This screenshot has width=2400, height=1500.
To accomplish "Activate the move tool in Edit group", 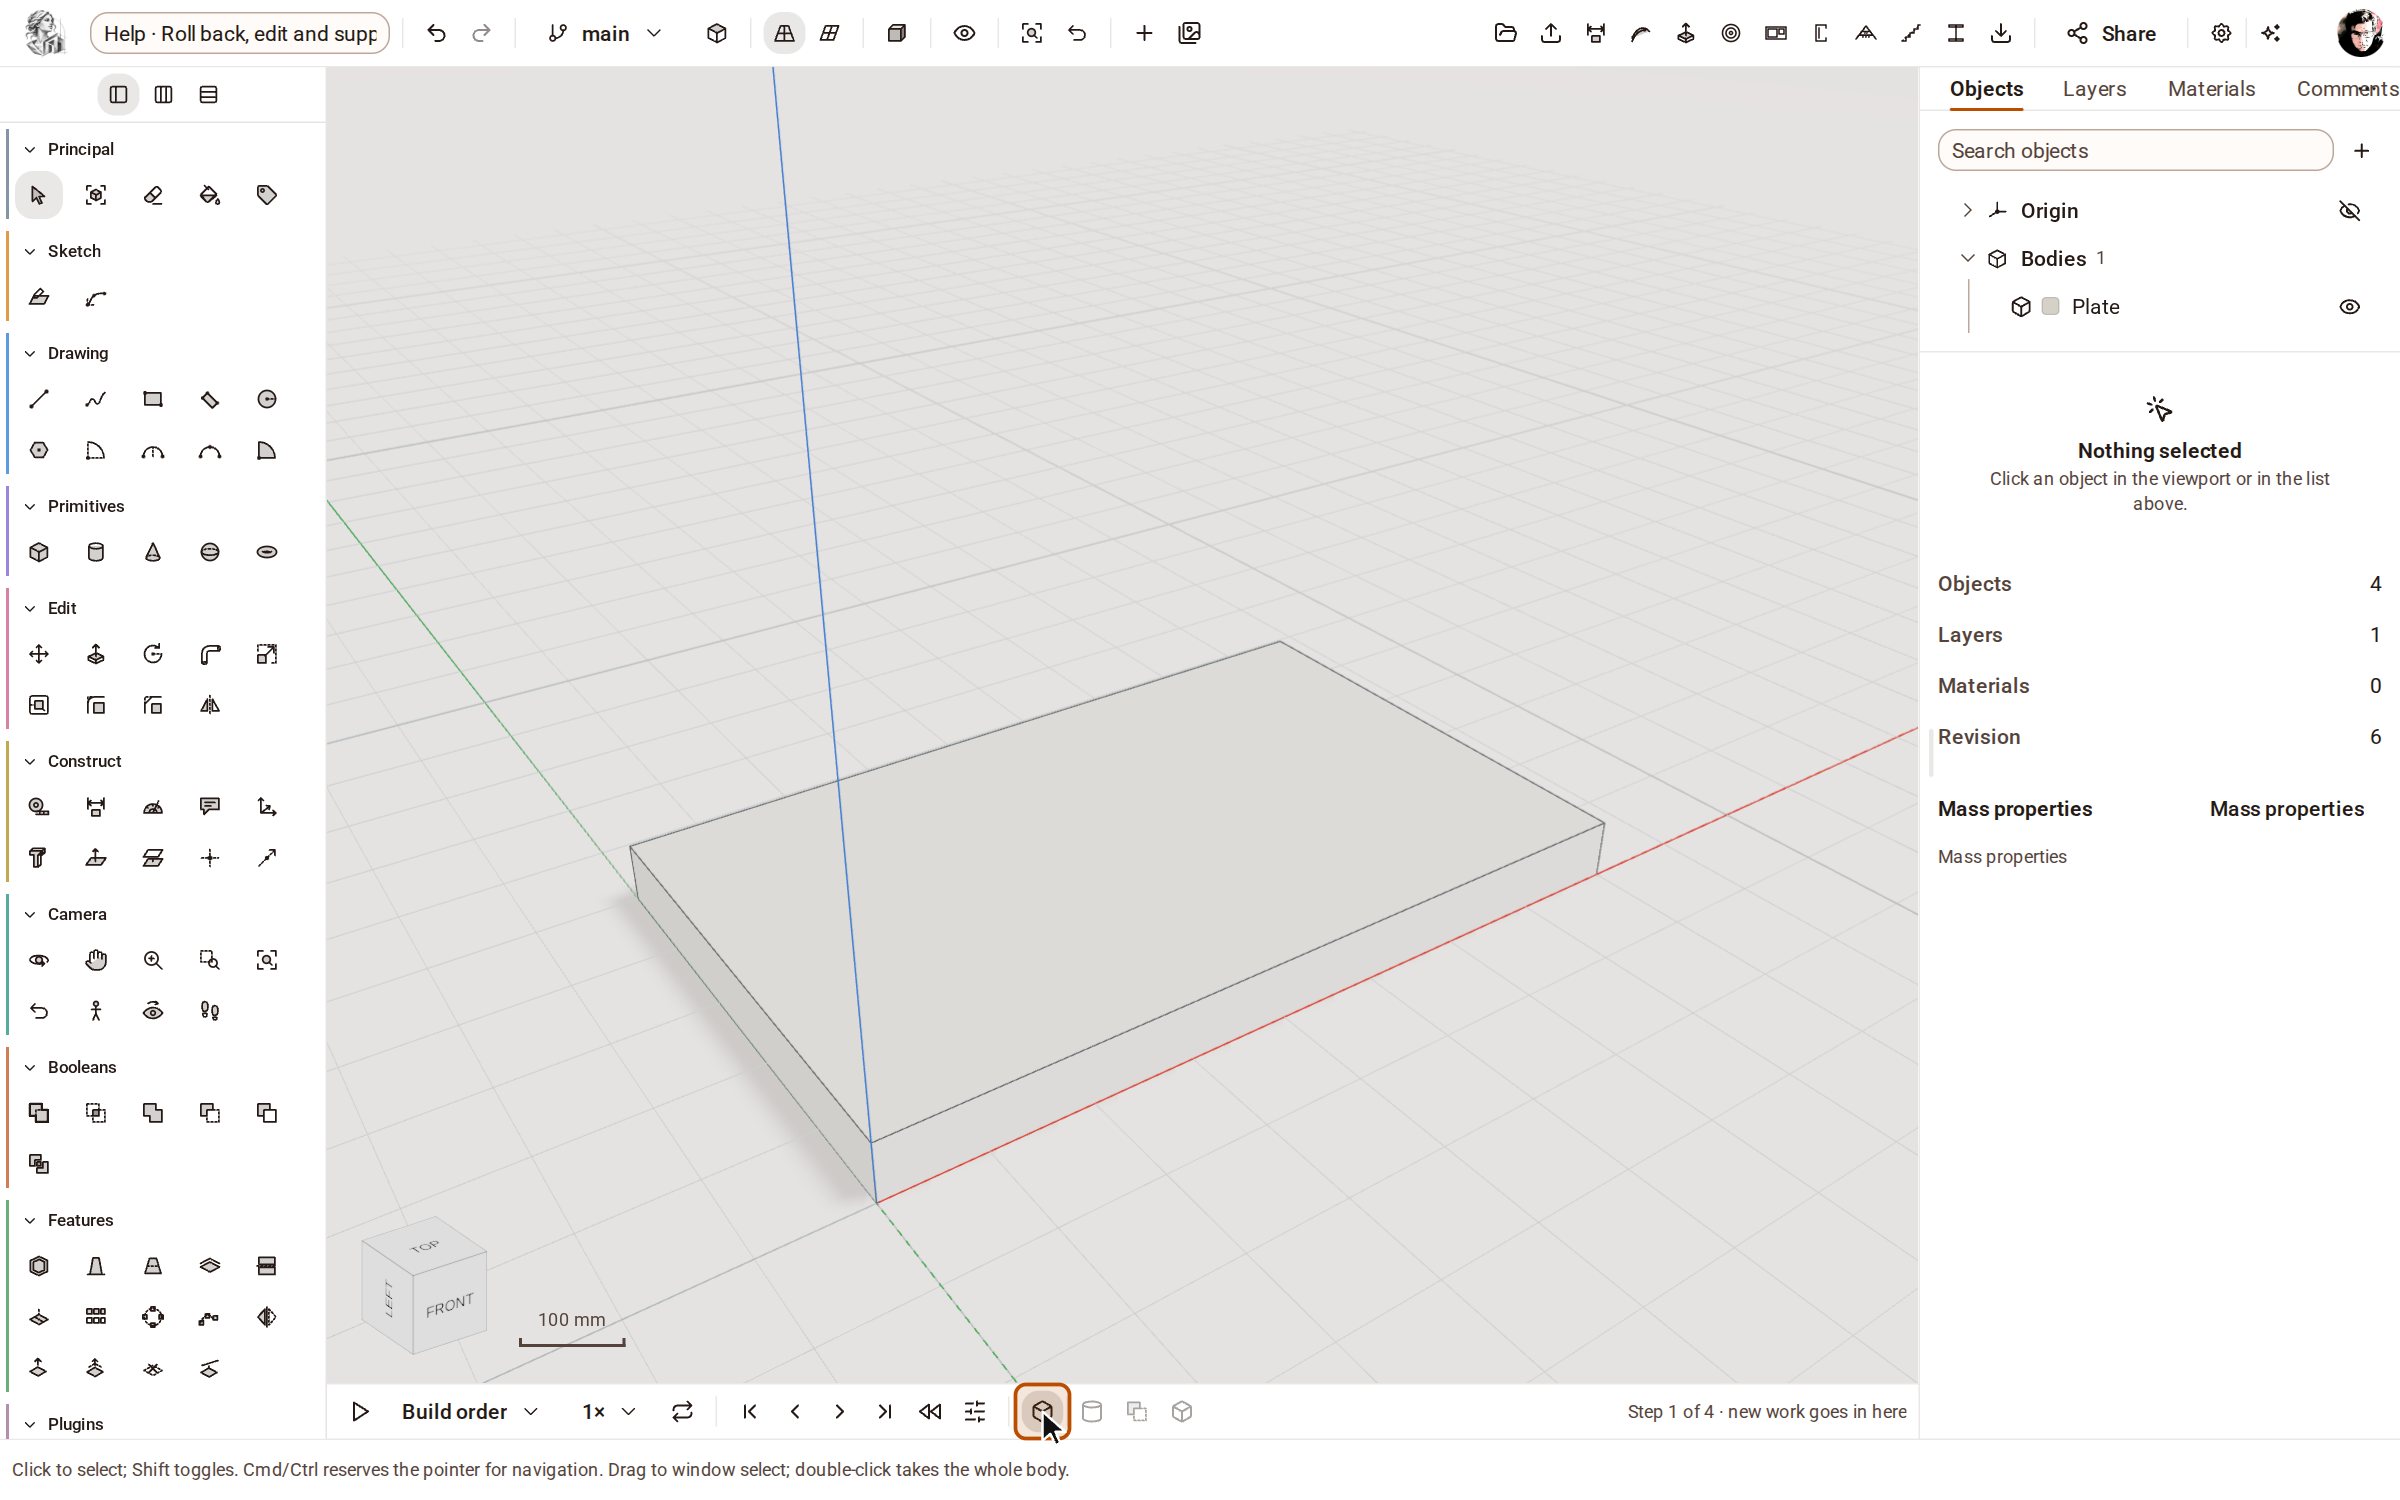I will click(x=39, y=654).
